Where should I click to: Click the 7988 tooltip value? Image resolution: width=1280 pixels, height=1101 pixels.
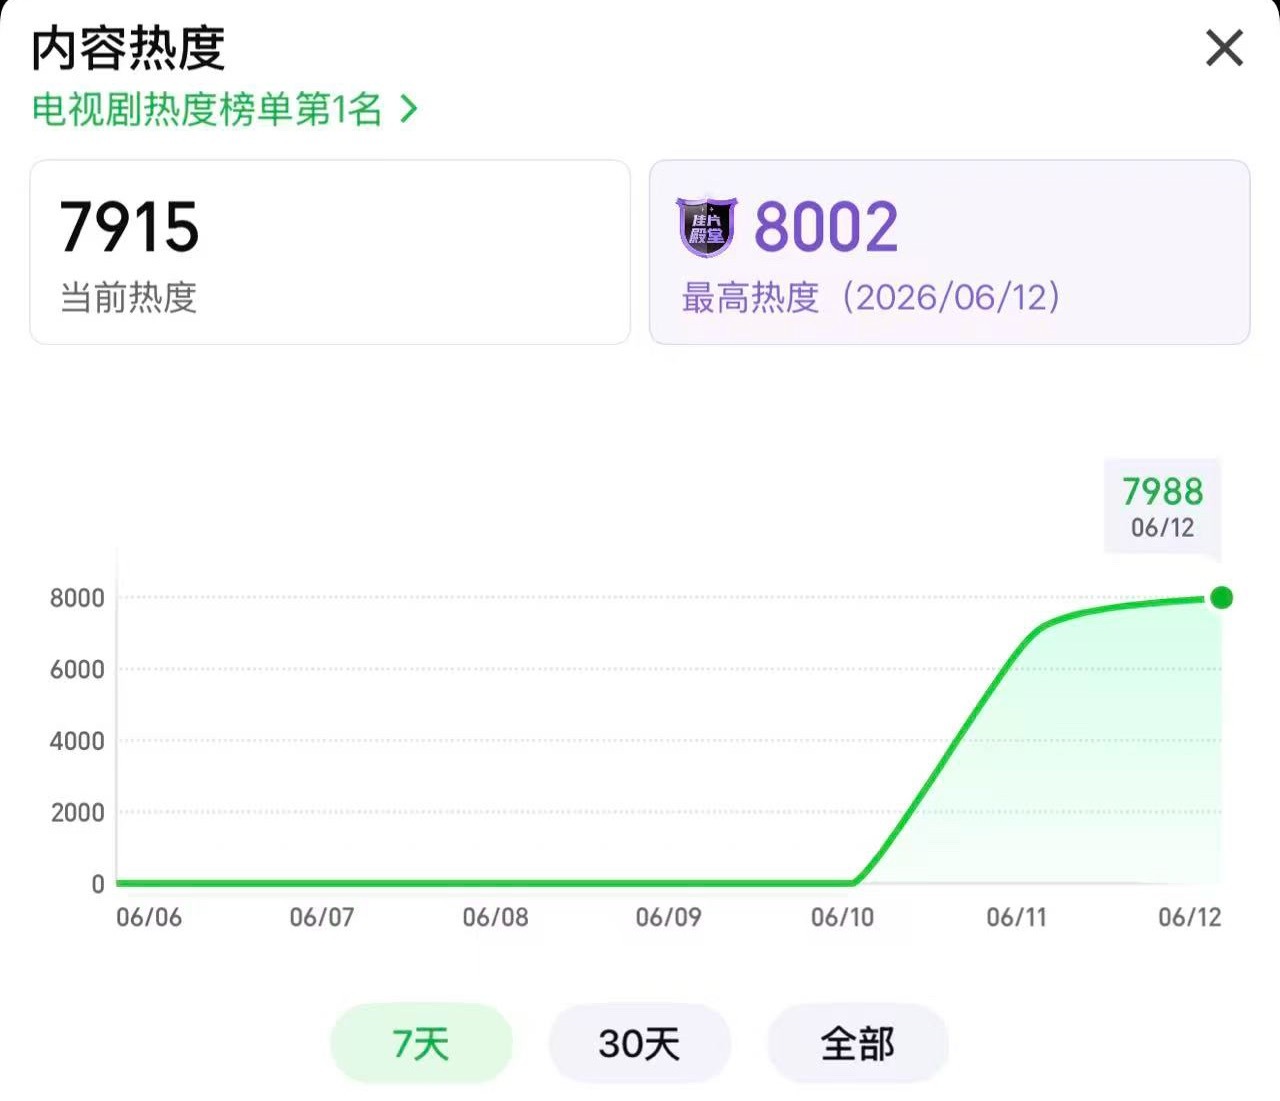coord(1162,491)
